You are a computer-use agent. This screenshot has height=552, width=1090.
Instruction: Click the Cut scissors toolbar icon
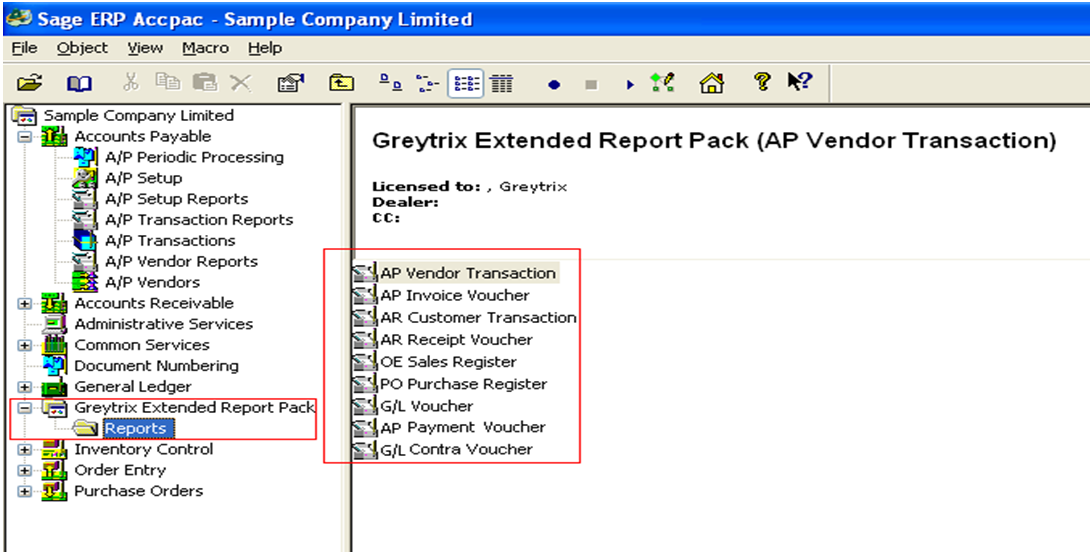[131, 83]
